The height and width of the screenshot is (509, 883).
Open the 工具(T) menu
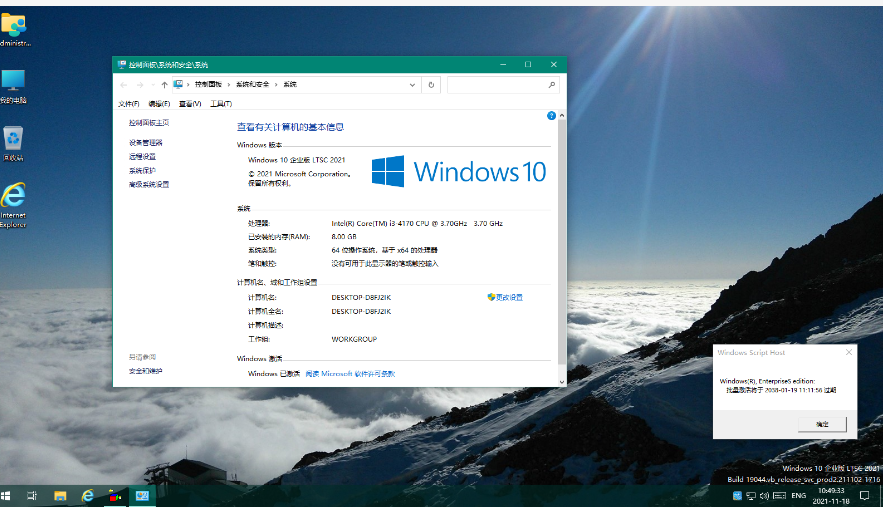click(220, 104)
